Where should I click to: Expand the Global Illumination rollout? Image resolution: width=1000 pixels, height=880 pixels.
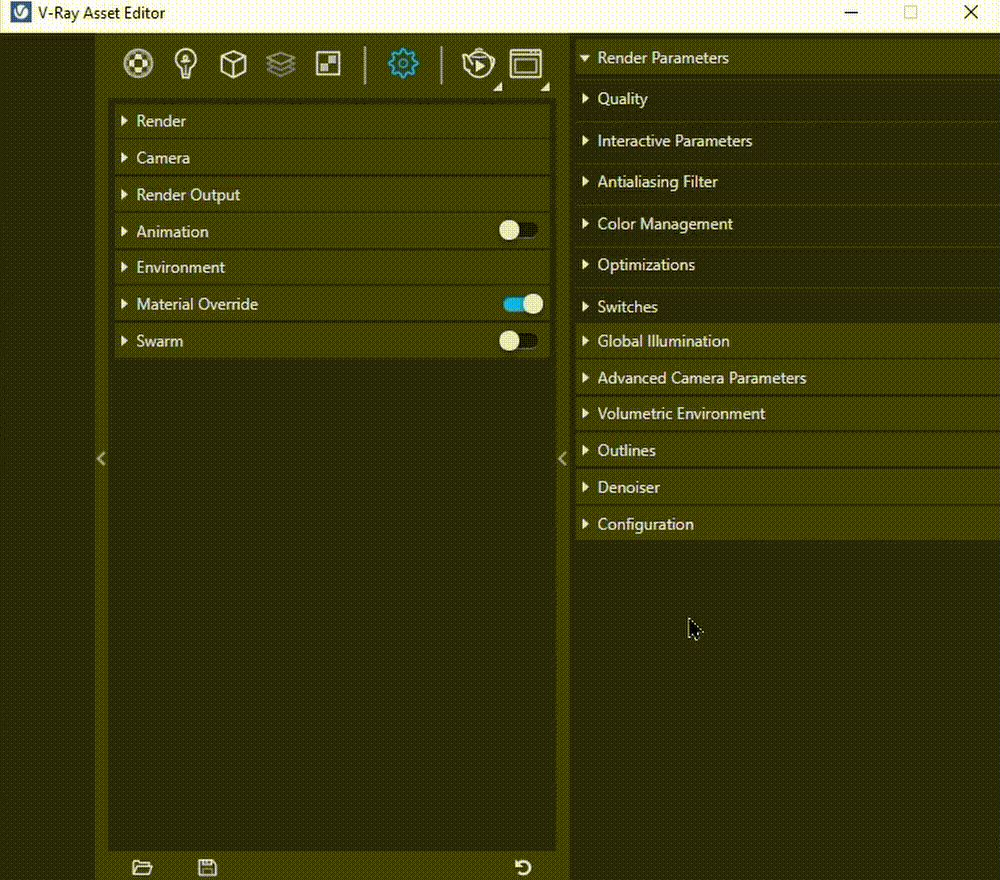(788, 341)
